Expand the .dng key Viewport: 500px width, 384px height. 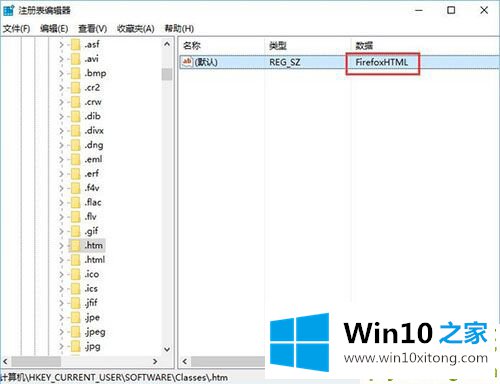[x=61, y=145]
